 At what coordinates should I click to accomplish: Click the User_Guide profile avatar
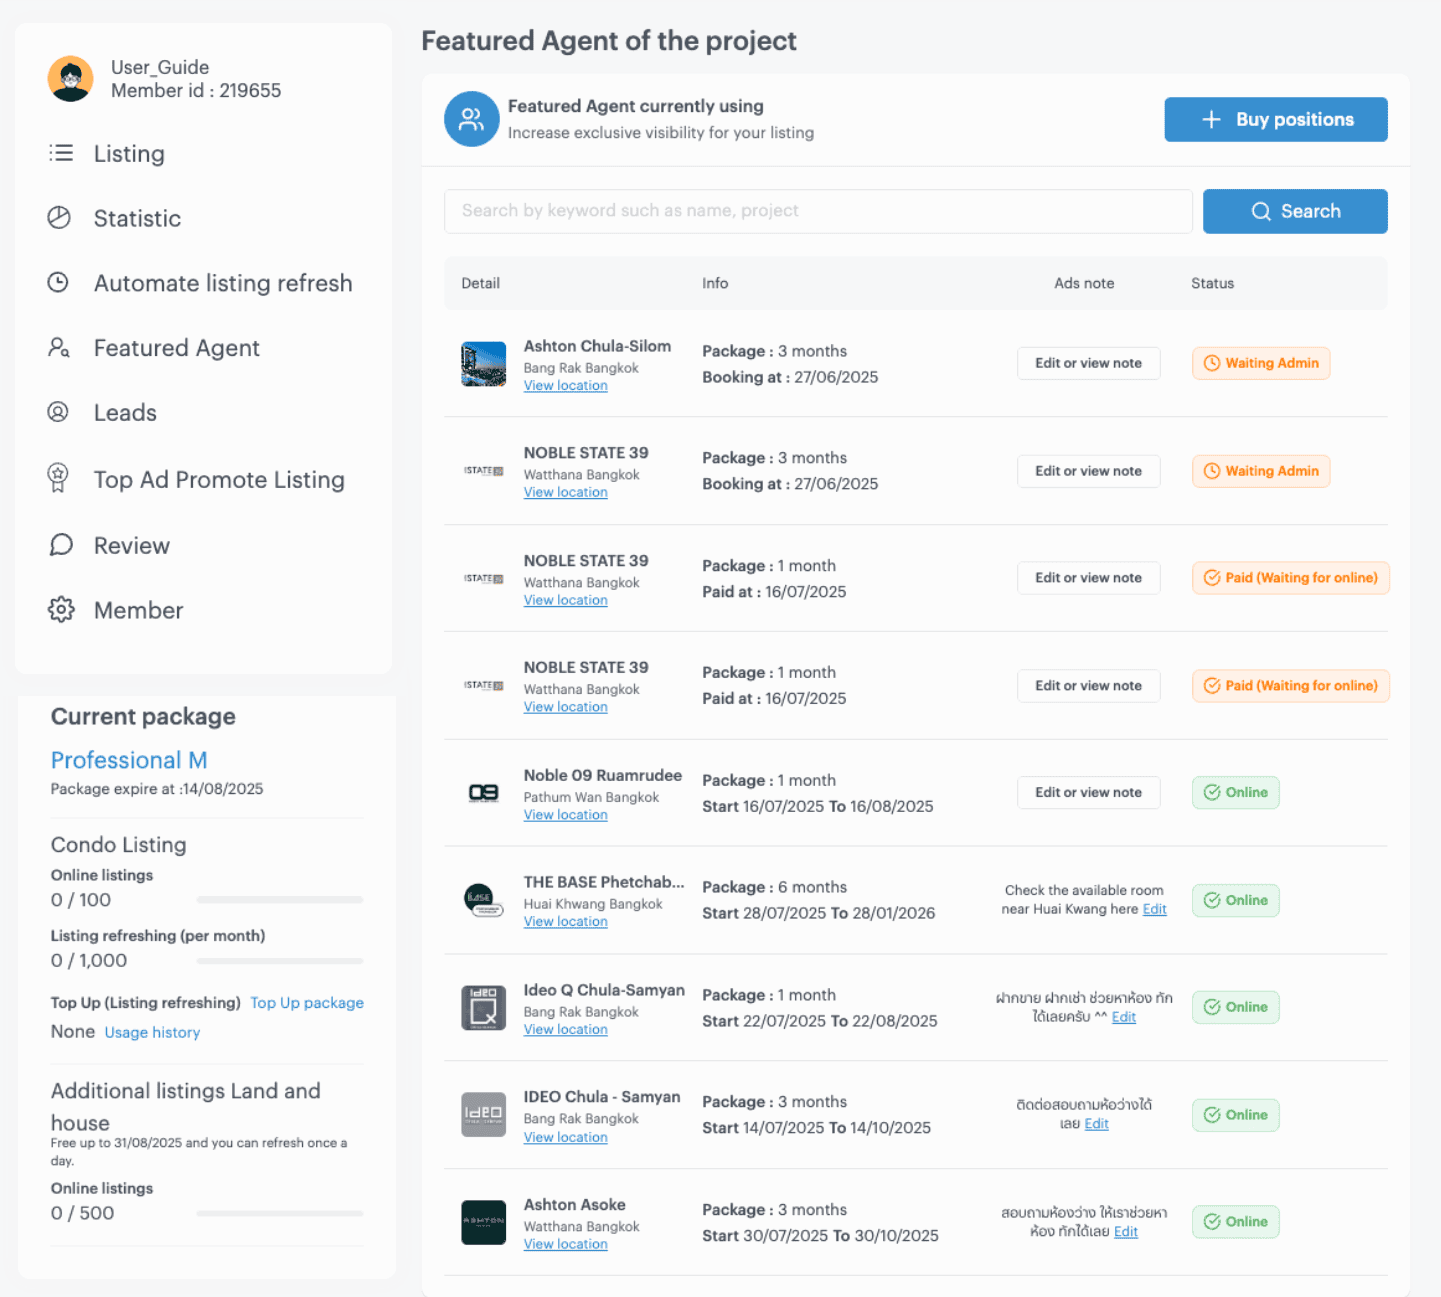pyautogui.click(x=70, y=78)
